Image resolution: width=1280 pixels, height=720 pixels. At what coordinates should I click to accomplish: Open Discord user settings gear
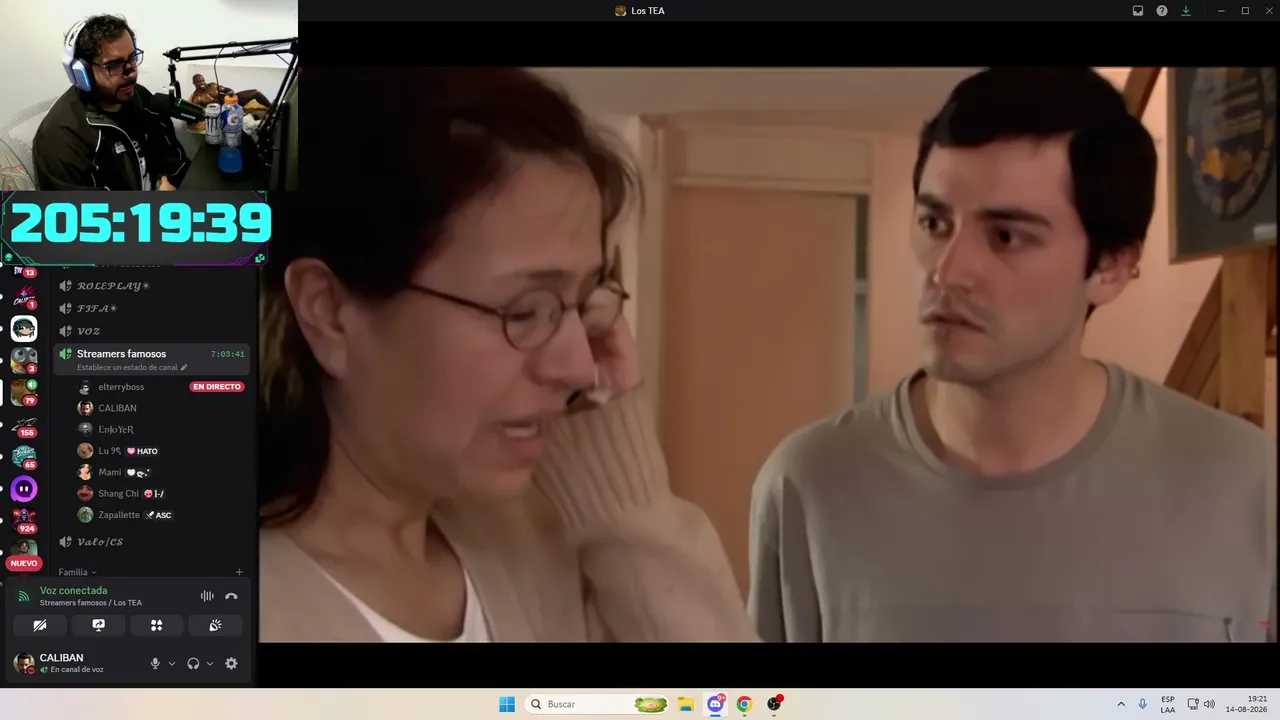[x=231, y=663]
